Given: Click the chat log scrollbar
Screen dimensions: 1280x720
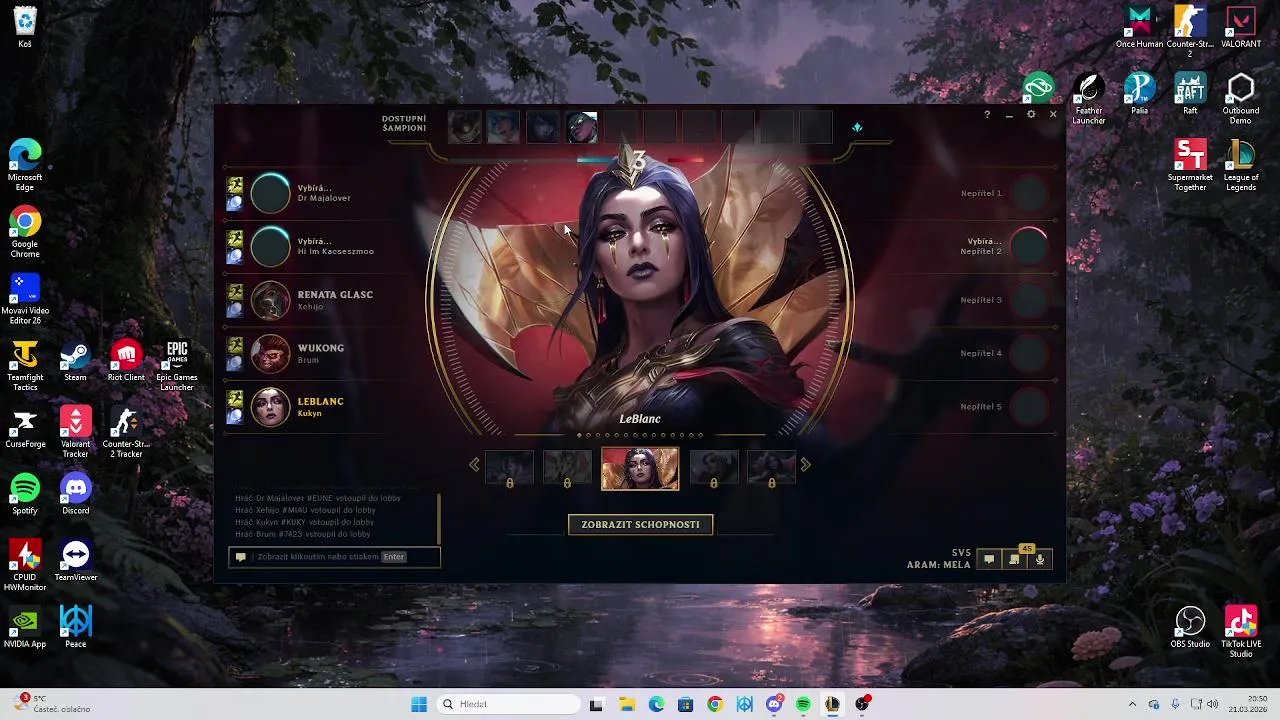Looking at the screenshot, I should (439, 517).
